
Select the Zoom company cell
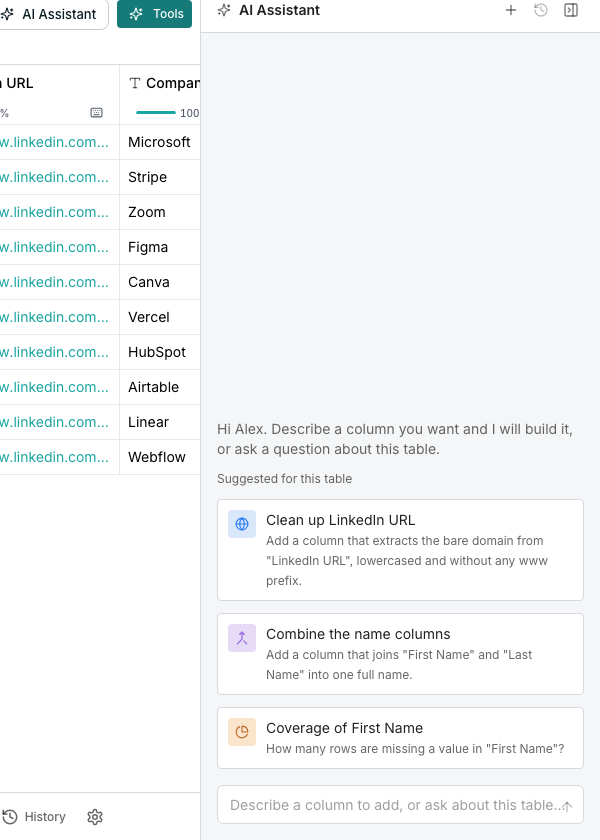[x=160, y=212]
